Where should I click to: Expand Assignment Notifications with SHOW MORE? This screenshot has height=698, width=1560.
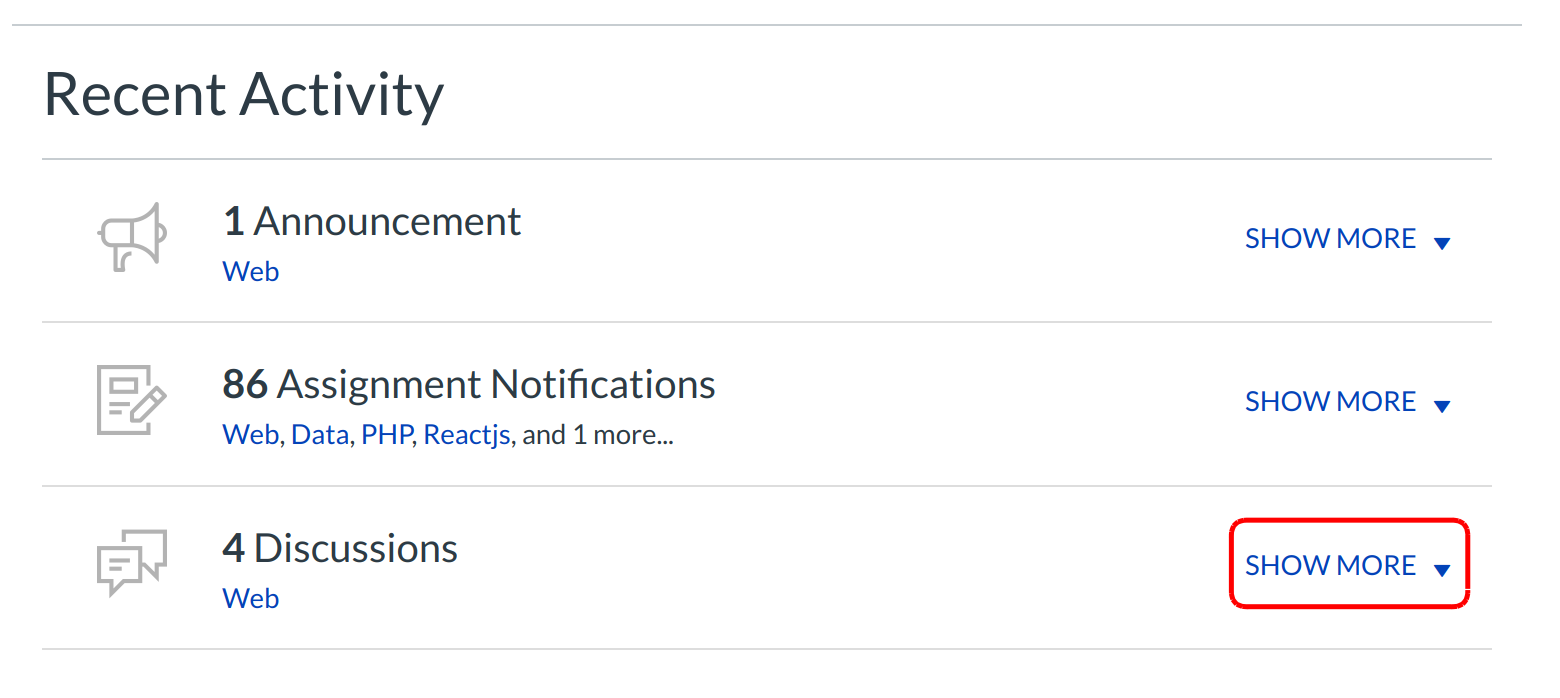(x=1330, y=402)
